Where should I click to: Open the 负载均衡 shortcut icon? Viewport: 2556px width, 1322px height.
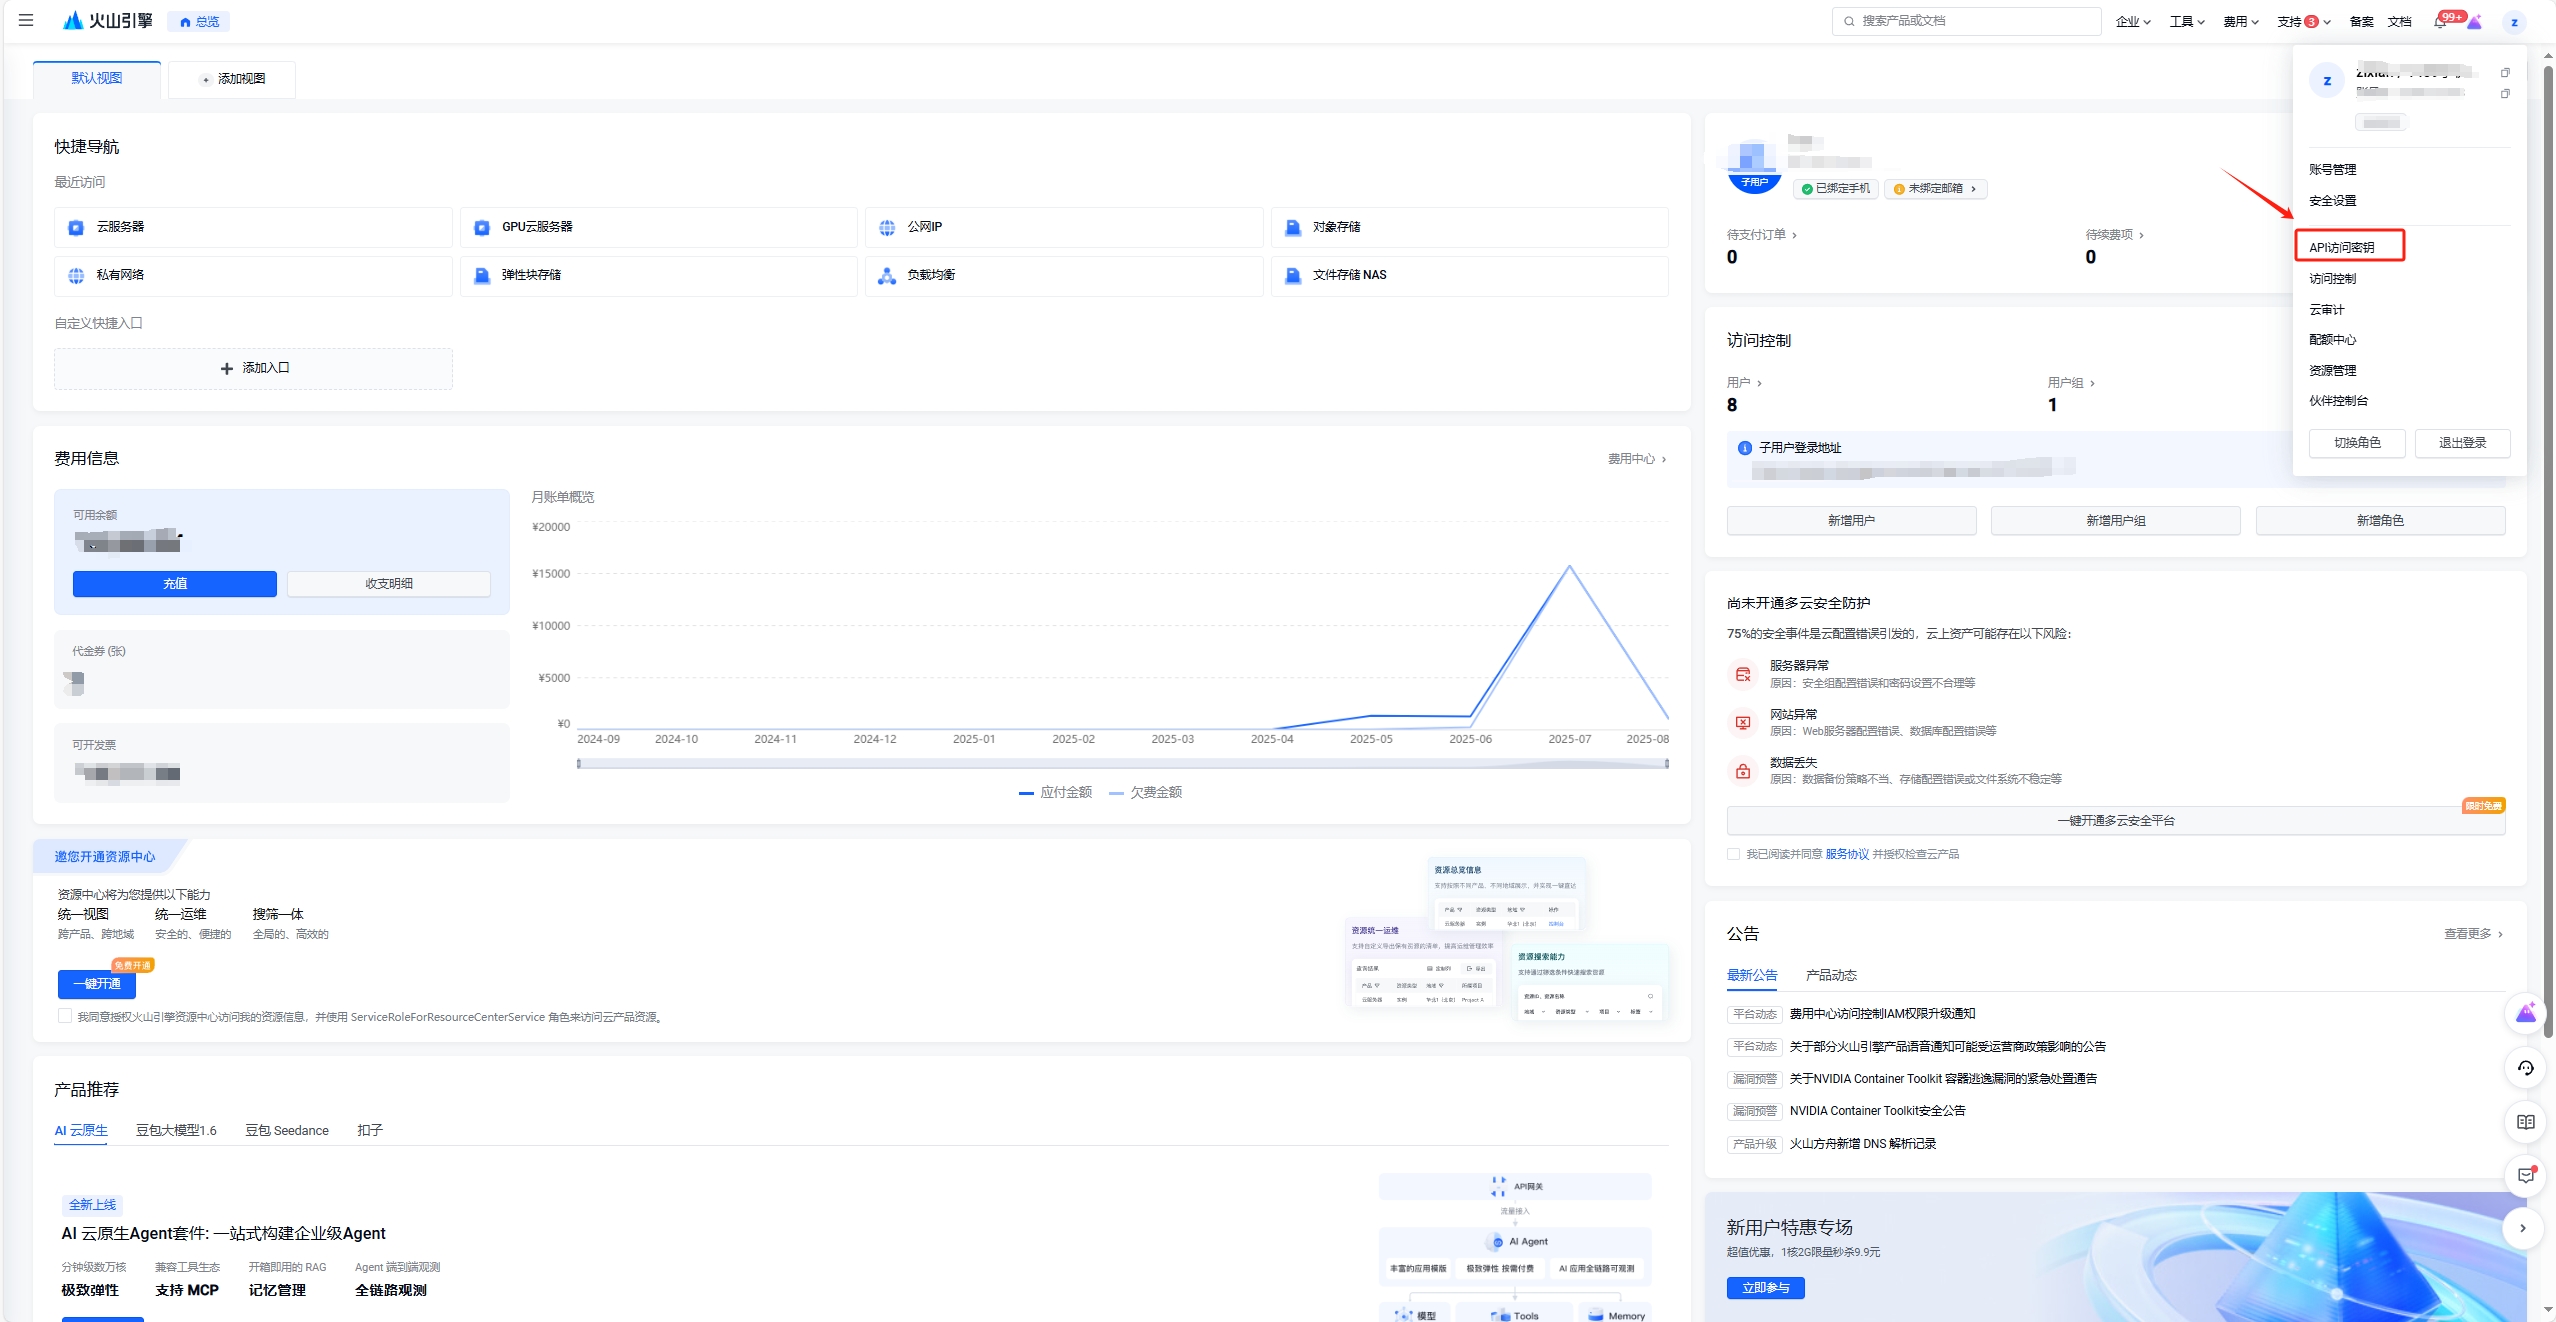tap(886, 275)
